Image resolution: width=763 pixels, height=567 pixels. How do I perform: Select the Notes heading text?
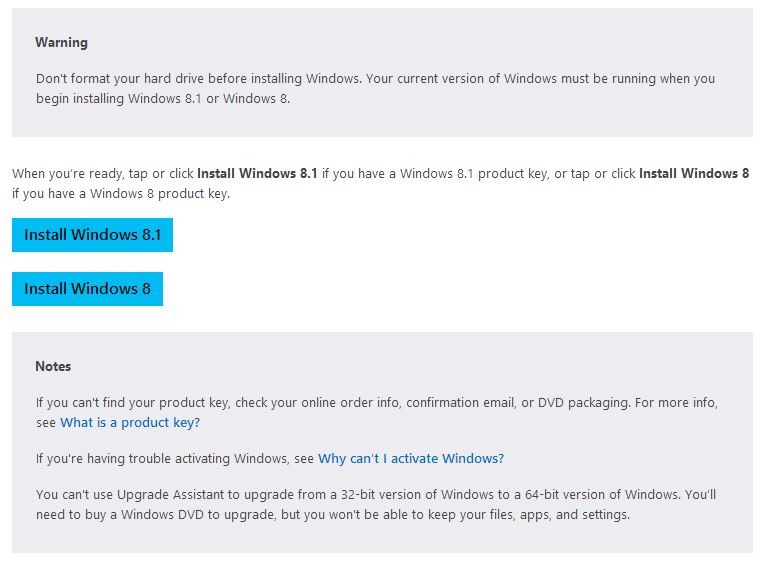(53, 366)
